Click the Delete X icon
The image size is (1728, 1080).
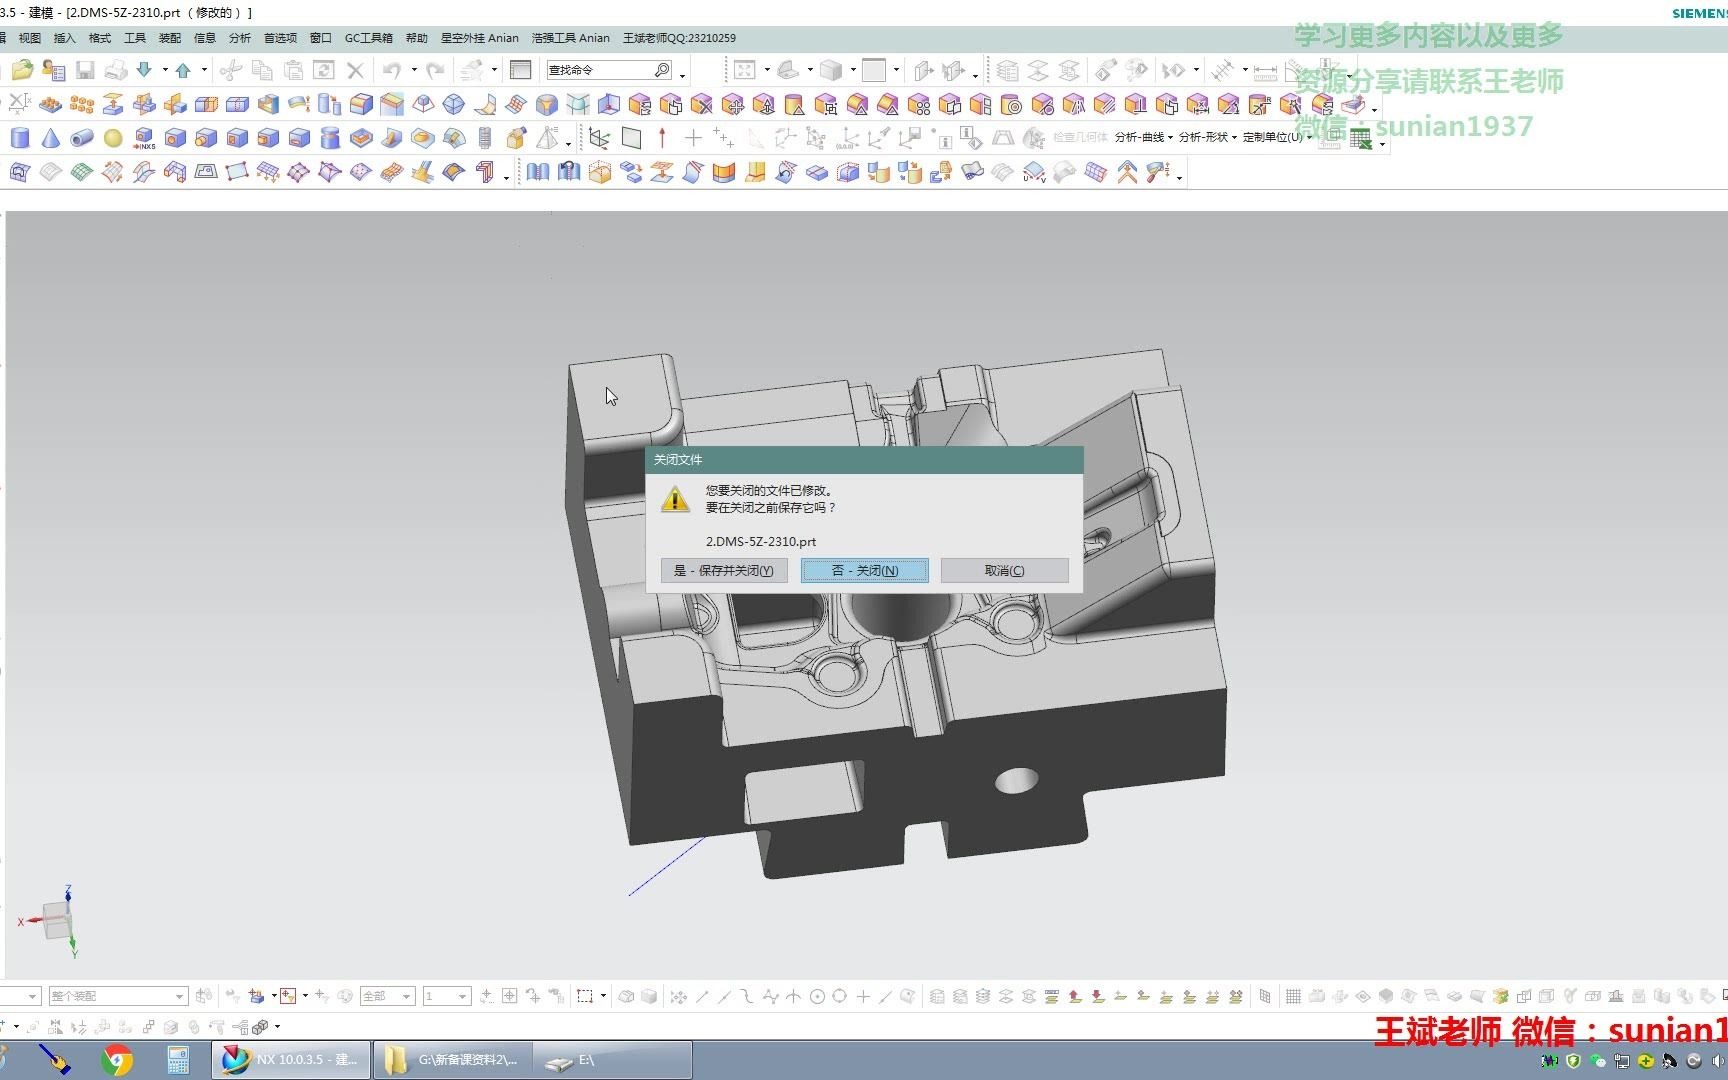pyautogui.click(x=355, y=69)
